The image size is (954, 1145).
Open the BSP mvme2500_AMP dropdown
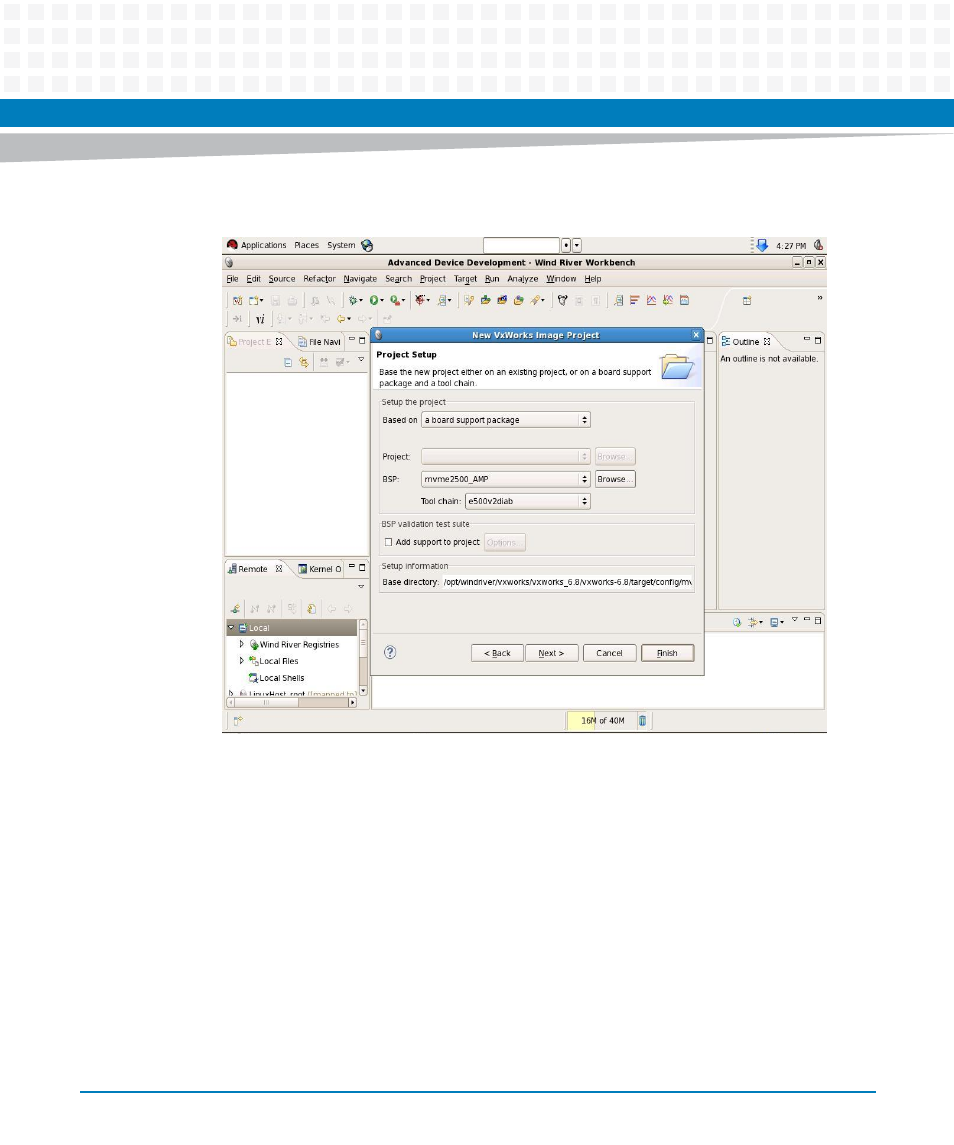click(505, 479)
